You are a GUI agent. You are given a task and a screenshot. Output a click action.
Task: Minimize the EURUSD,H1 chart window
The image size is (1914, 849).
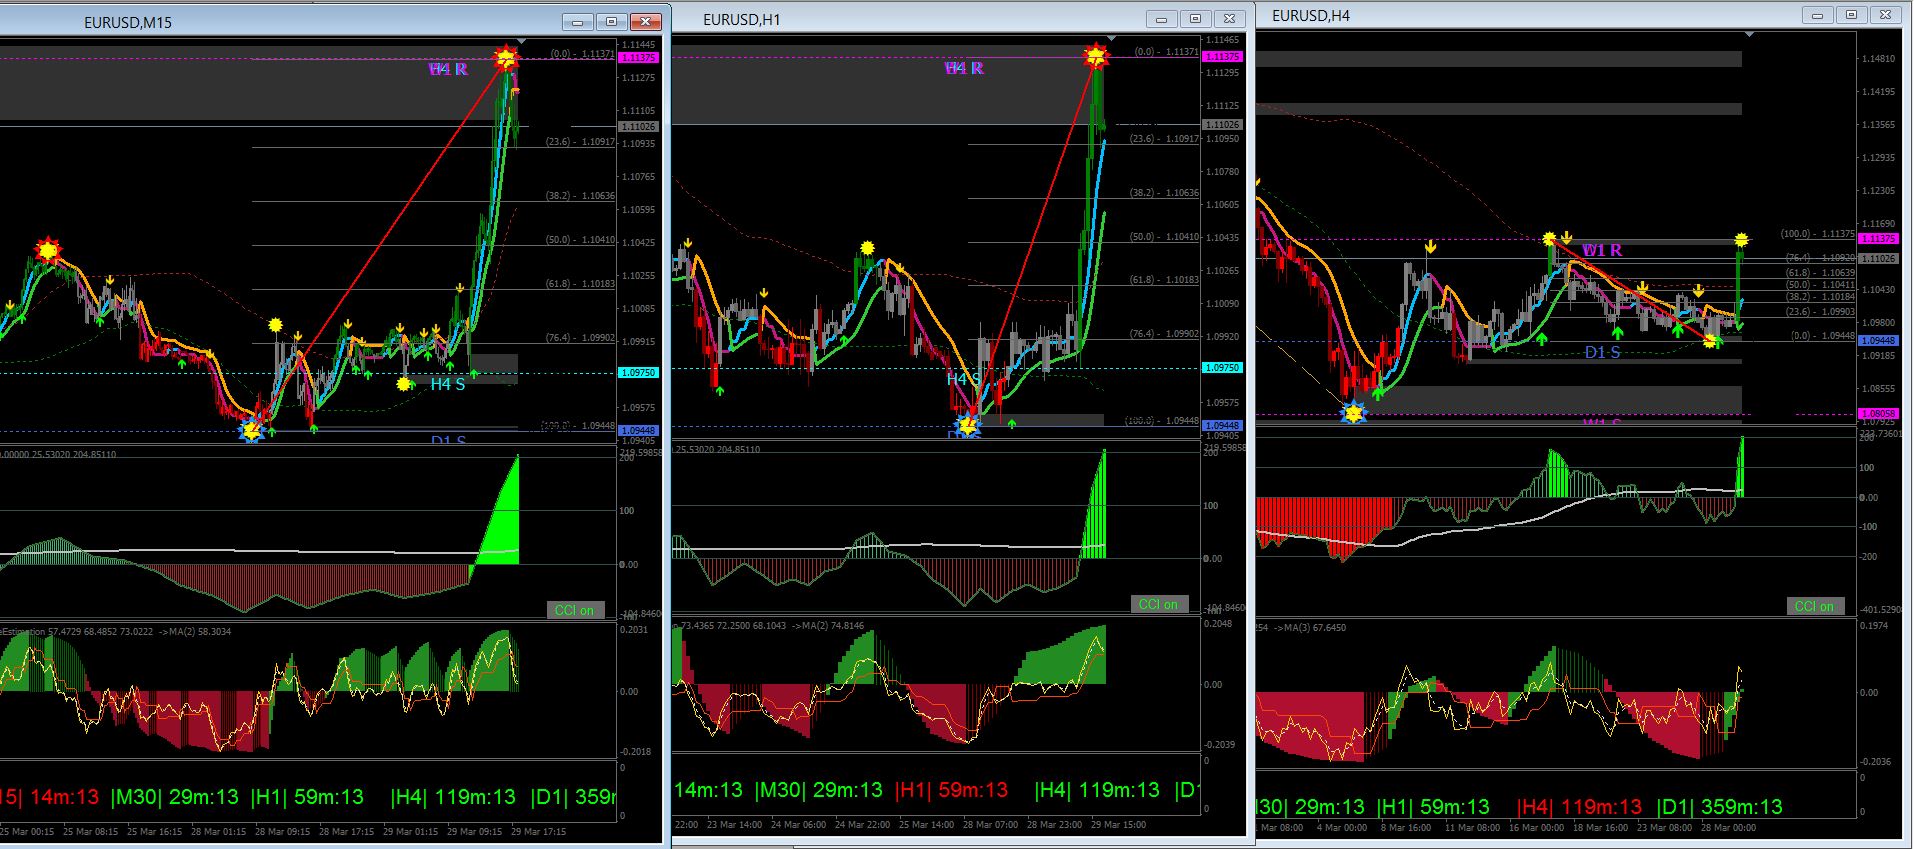tap(1162, 19)
